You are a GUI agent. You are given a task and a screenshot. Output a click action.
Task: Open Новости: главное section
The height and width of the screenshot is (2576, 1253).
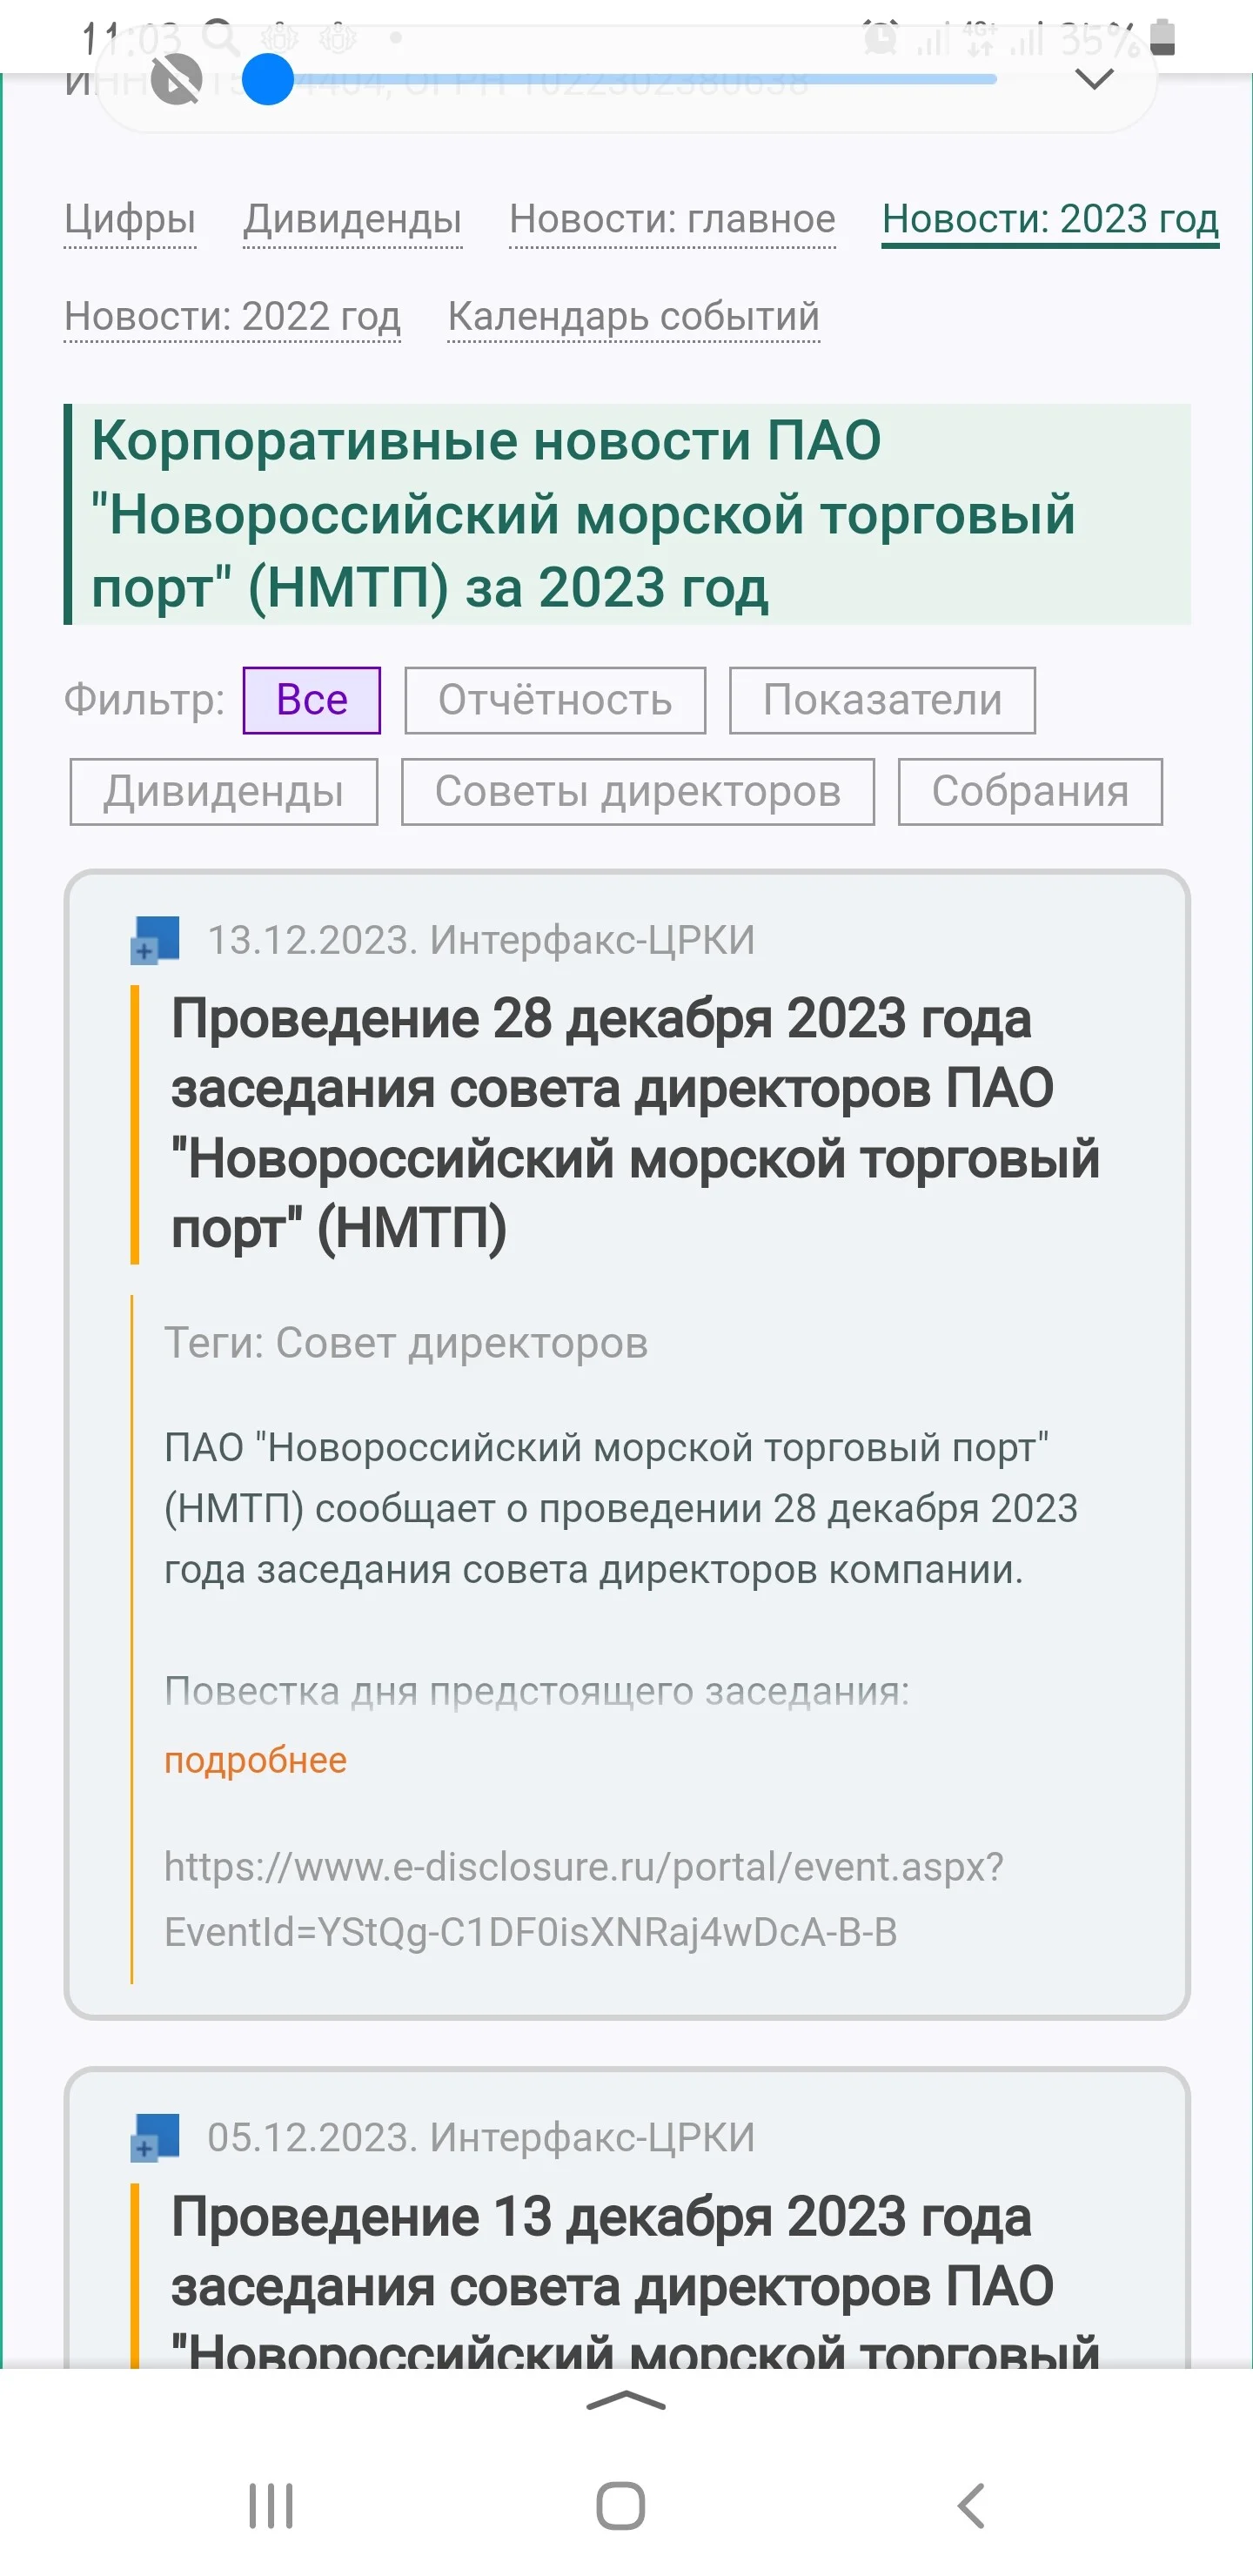pyautogui.click(x=672, y=219)
